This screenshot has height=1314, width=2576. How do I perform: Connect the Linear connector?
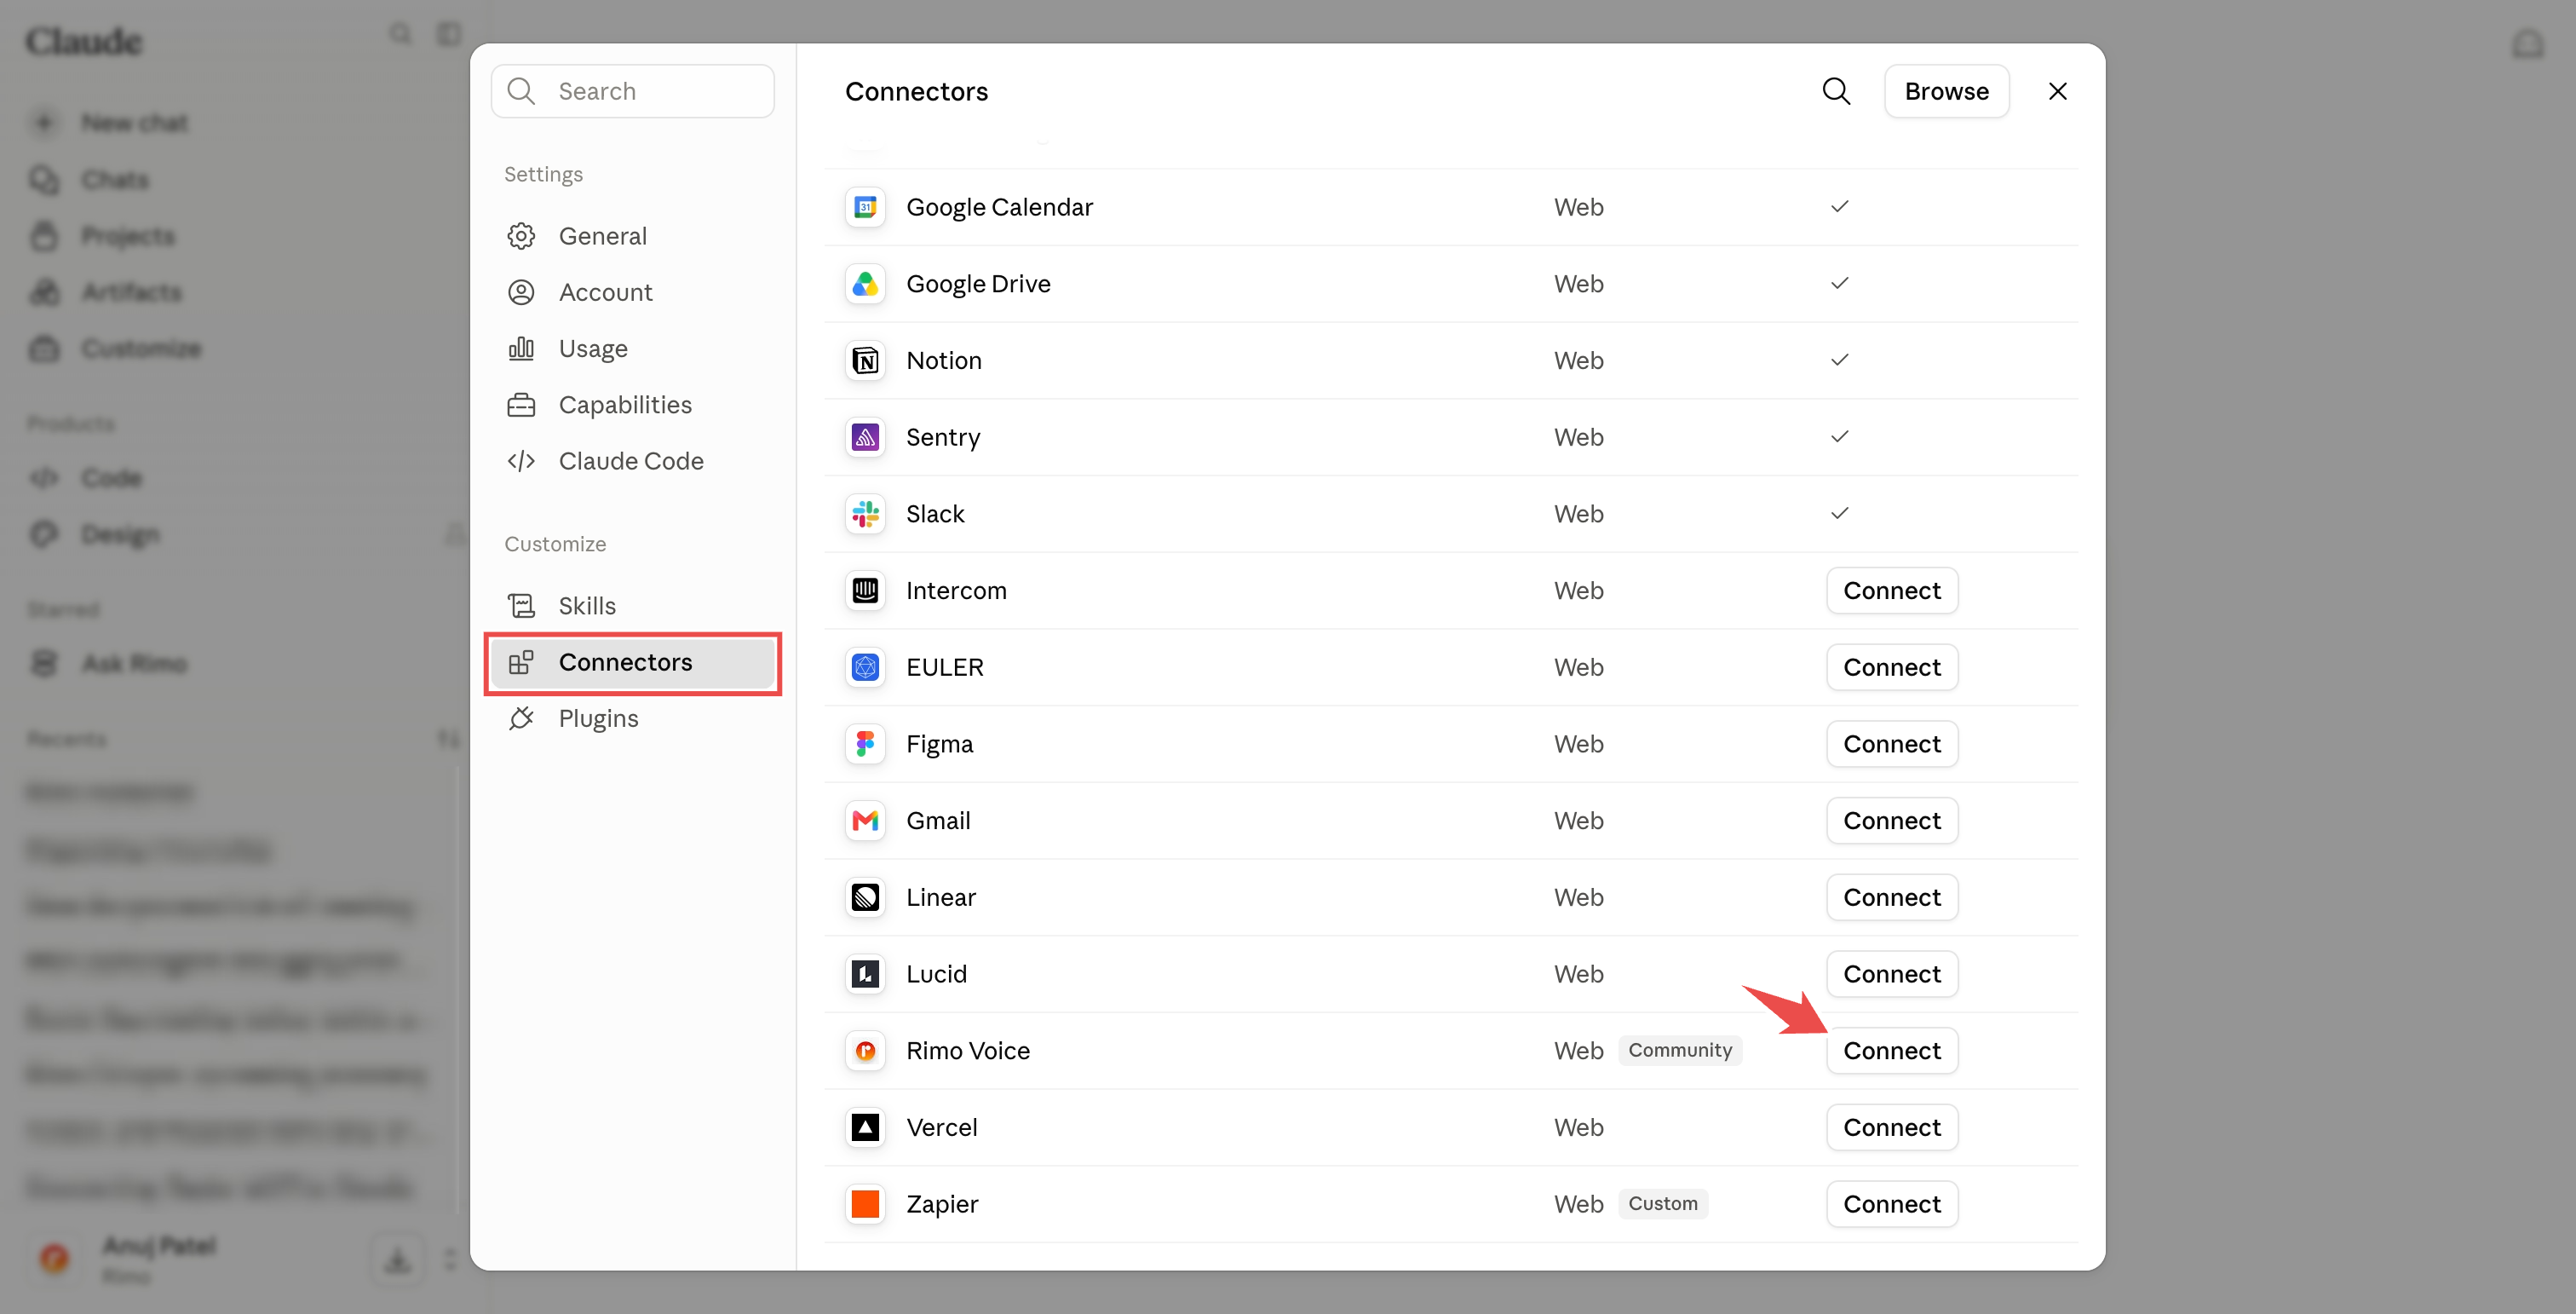click(x=1892, y=897)
